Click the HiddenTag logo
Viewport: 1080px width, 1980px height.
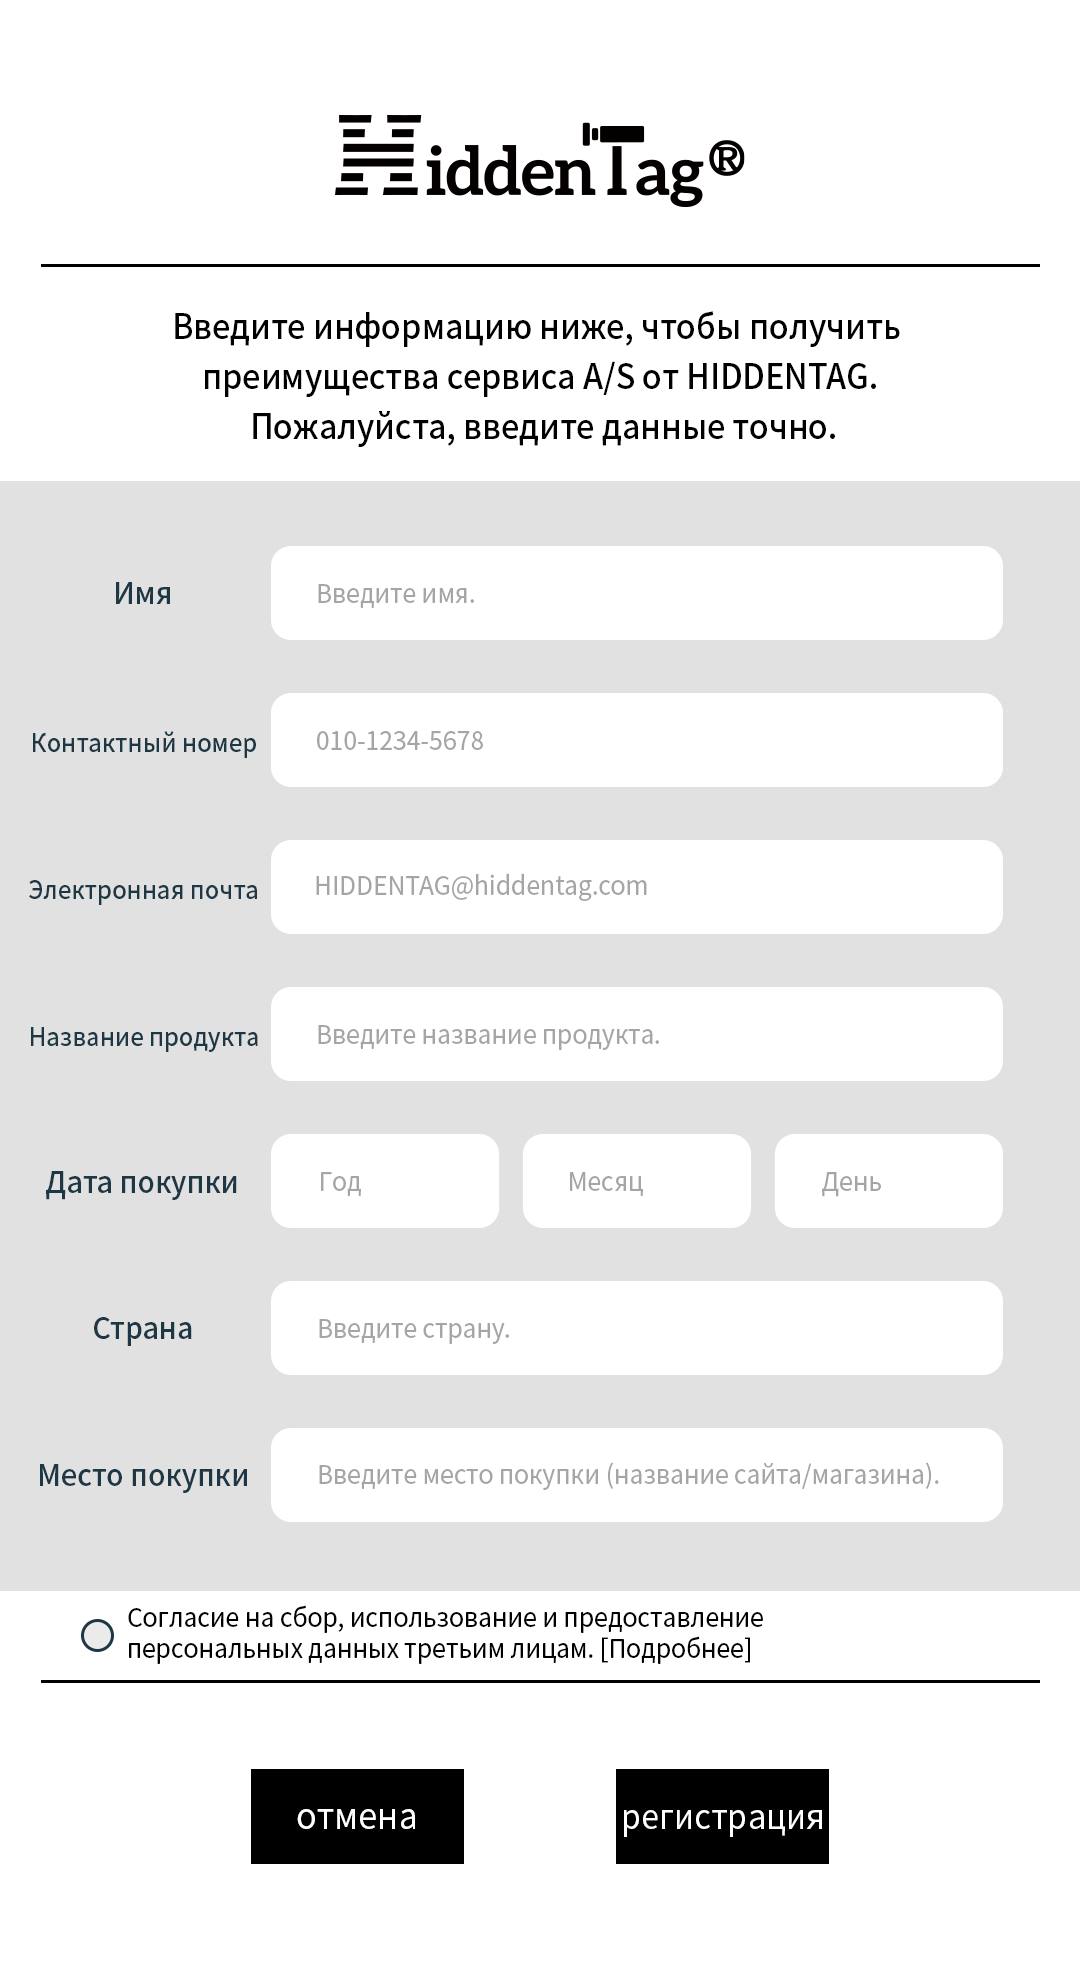pyautogui.click(x=540, y=160)
